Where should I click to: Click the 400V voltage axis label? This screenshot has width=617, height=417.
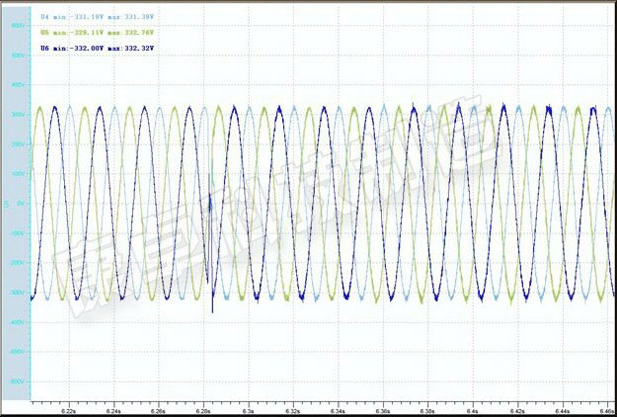tap(17, 85)
